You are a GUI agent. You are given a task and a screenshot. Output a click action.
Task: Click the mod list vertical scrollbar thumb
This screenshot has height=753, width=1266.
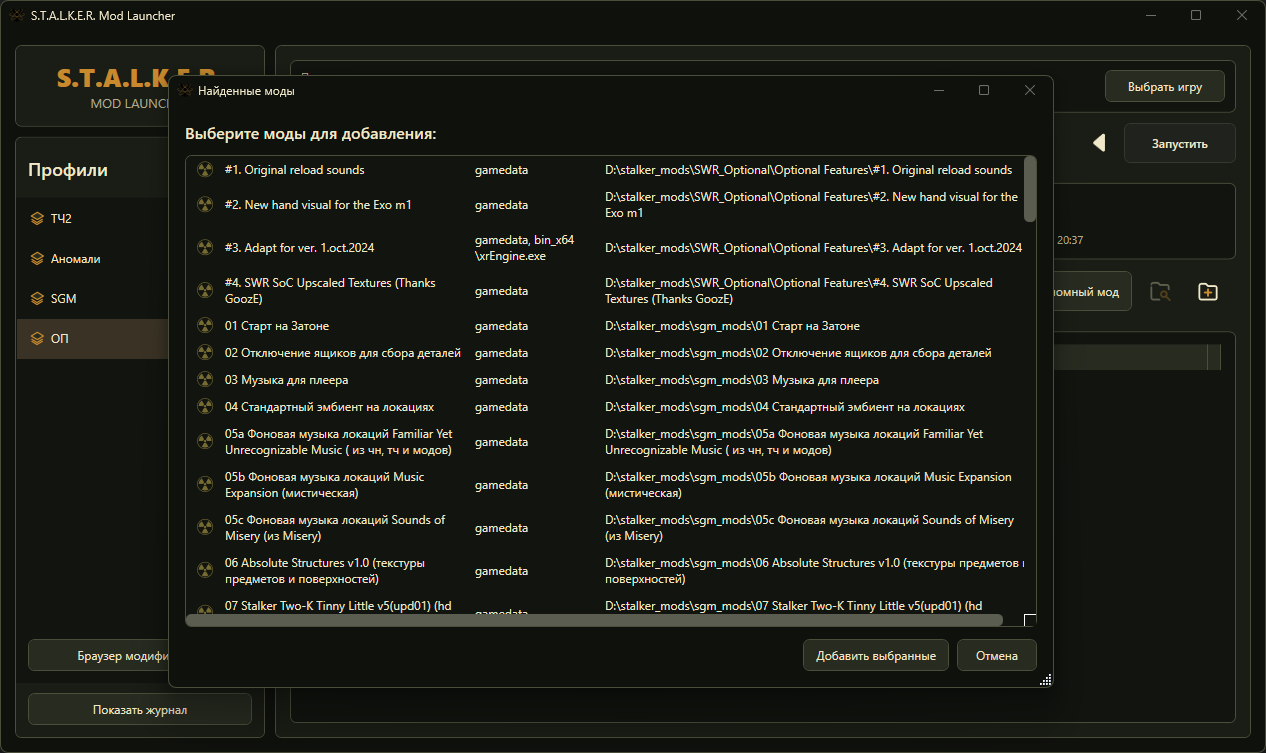(x=1030, y=189)
